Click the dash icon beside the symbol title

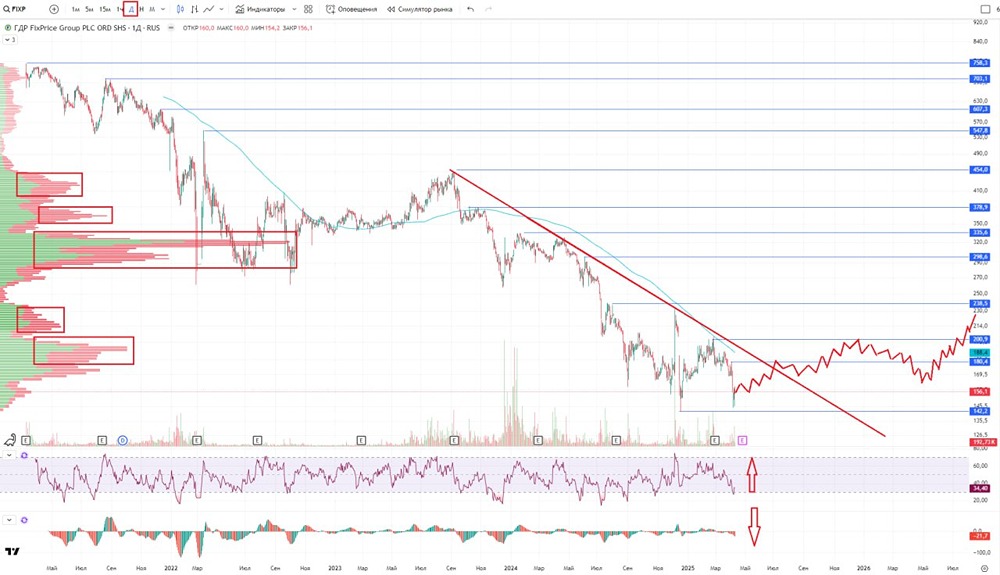point(171,28)
